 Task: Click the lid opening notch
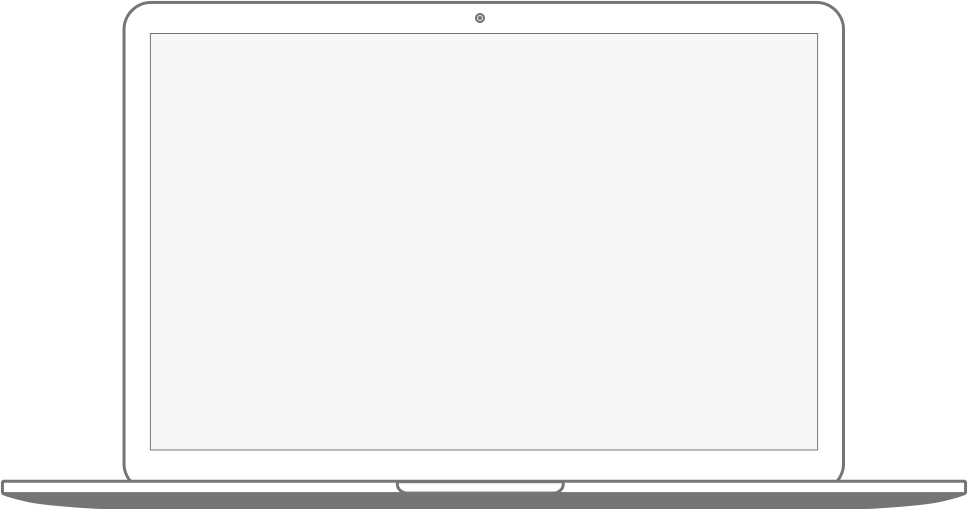pyautogui.click(x=480, y=487)
